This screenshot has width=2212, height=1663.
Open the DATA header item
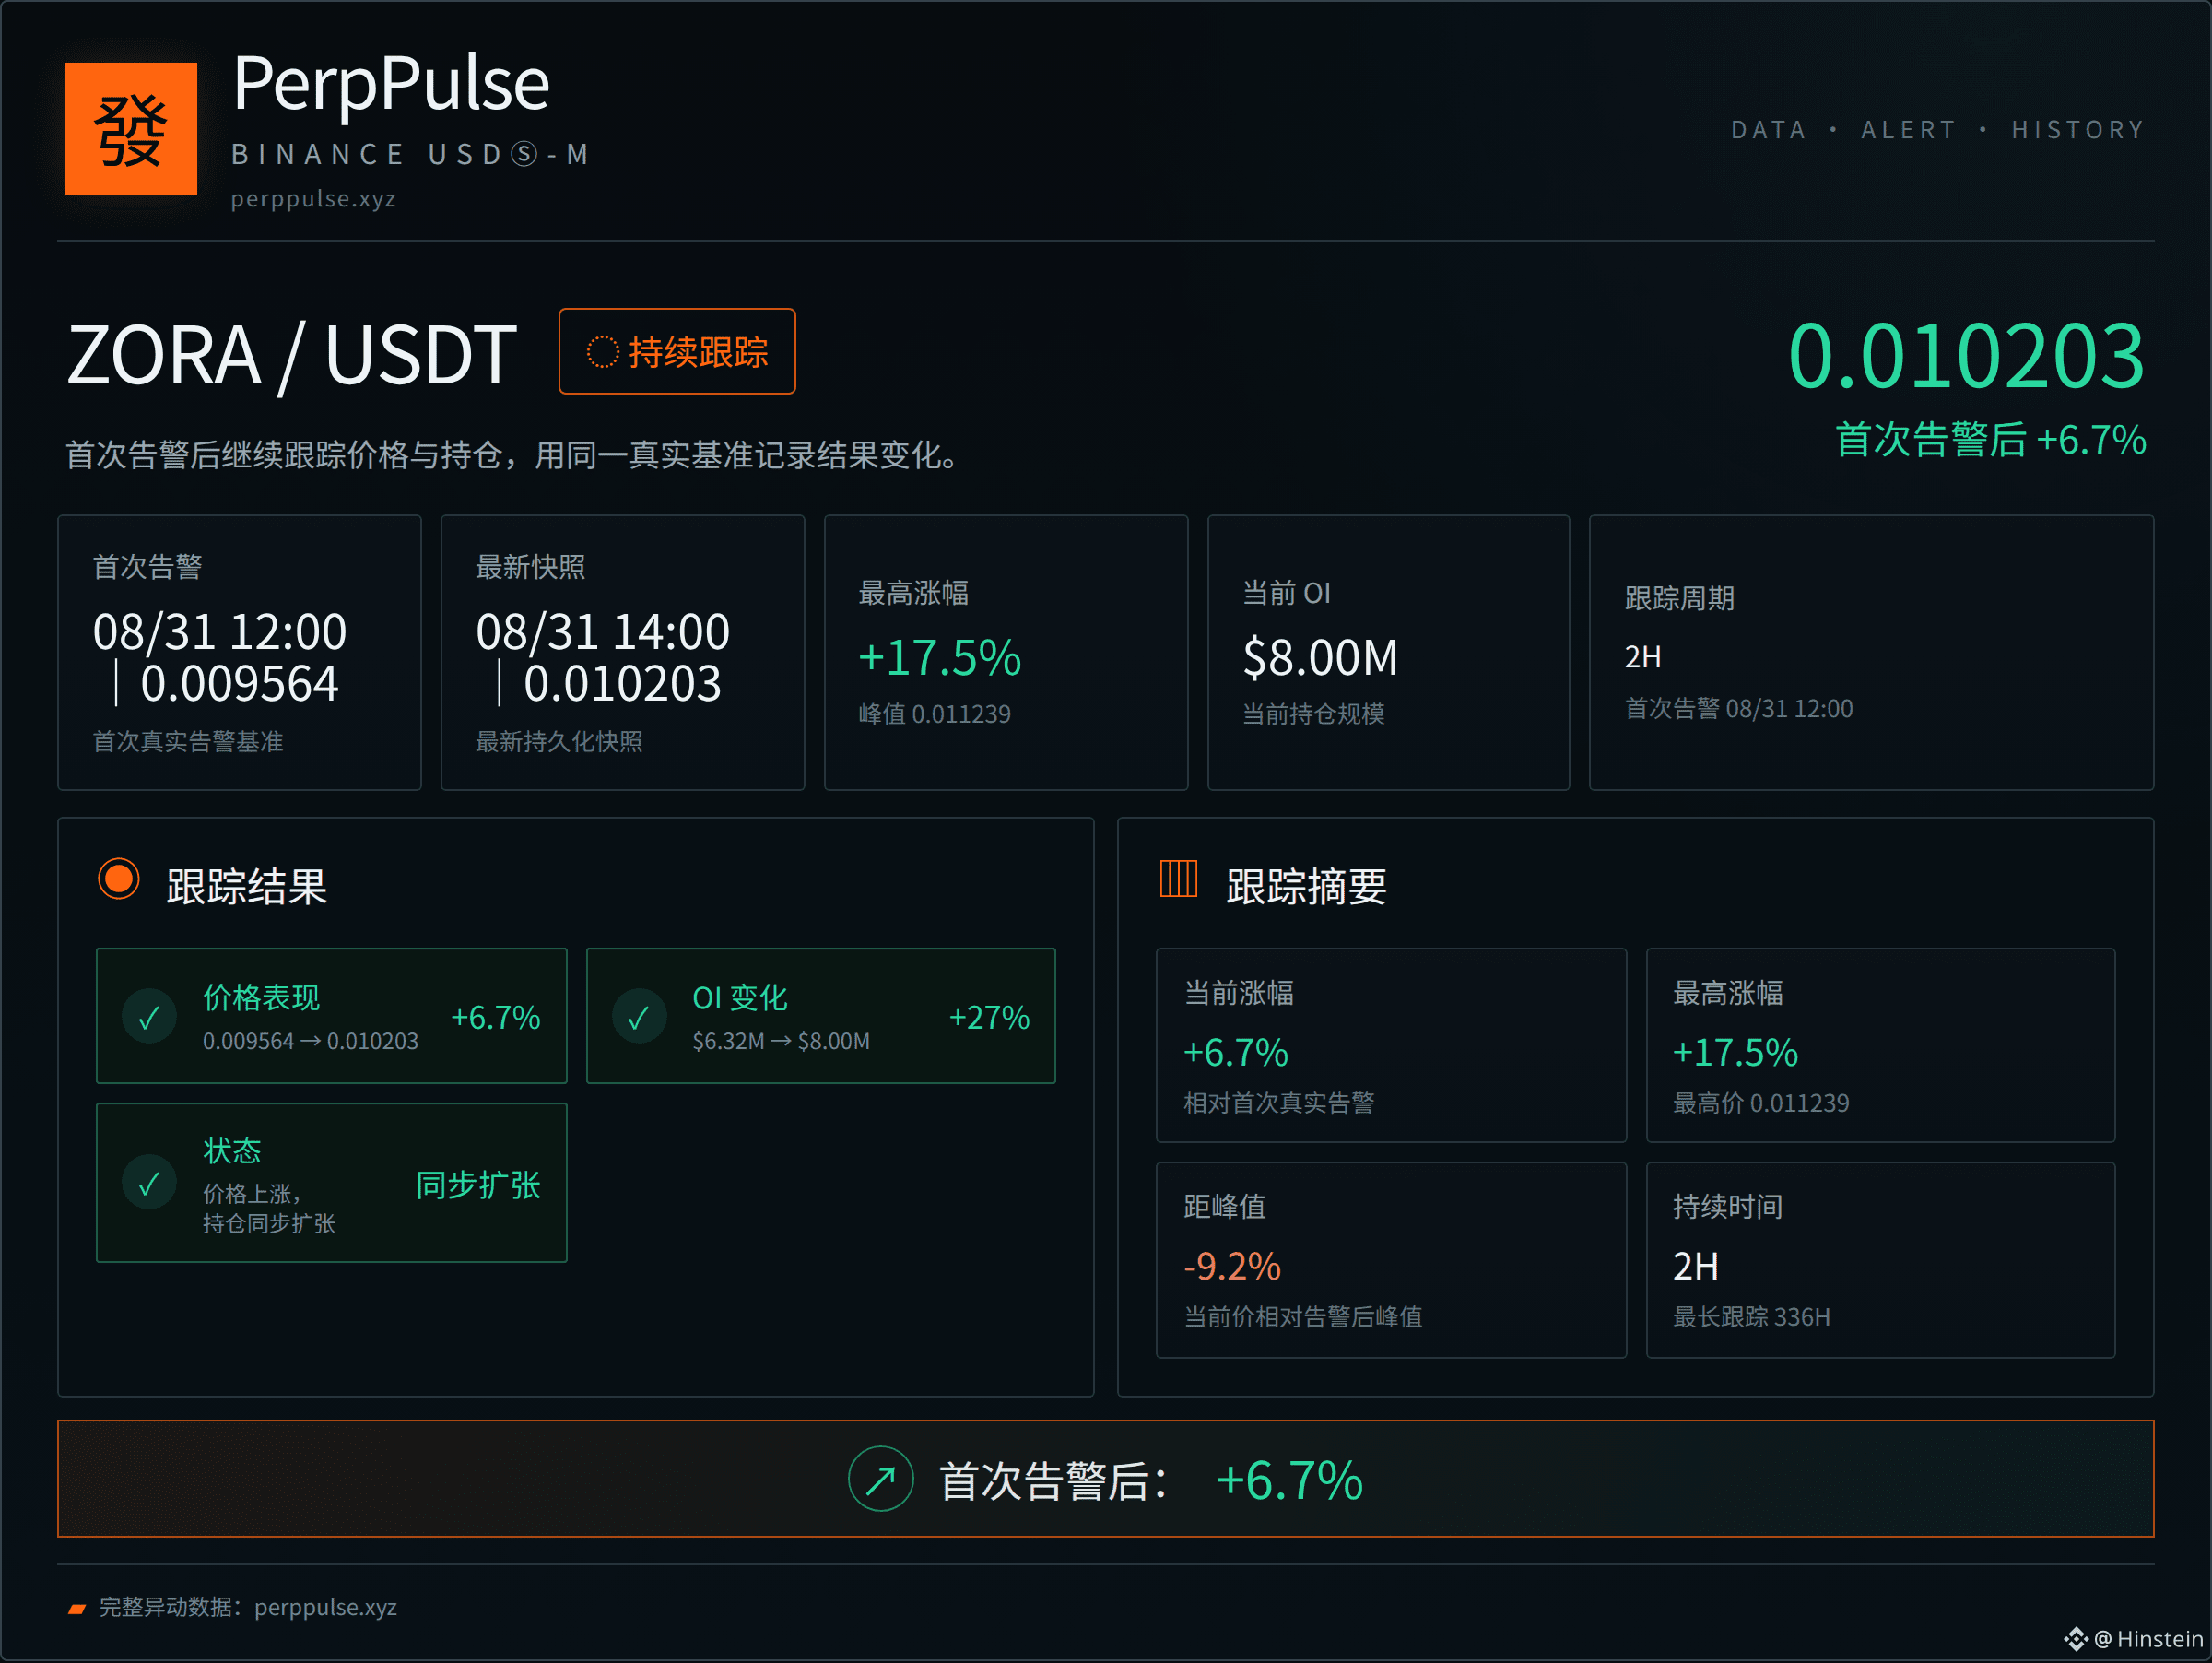[1768, 130]
